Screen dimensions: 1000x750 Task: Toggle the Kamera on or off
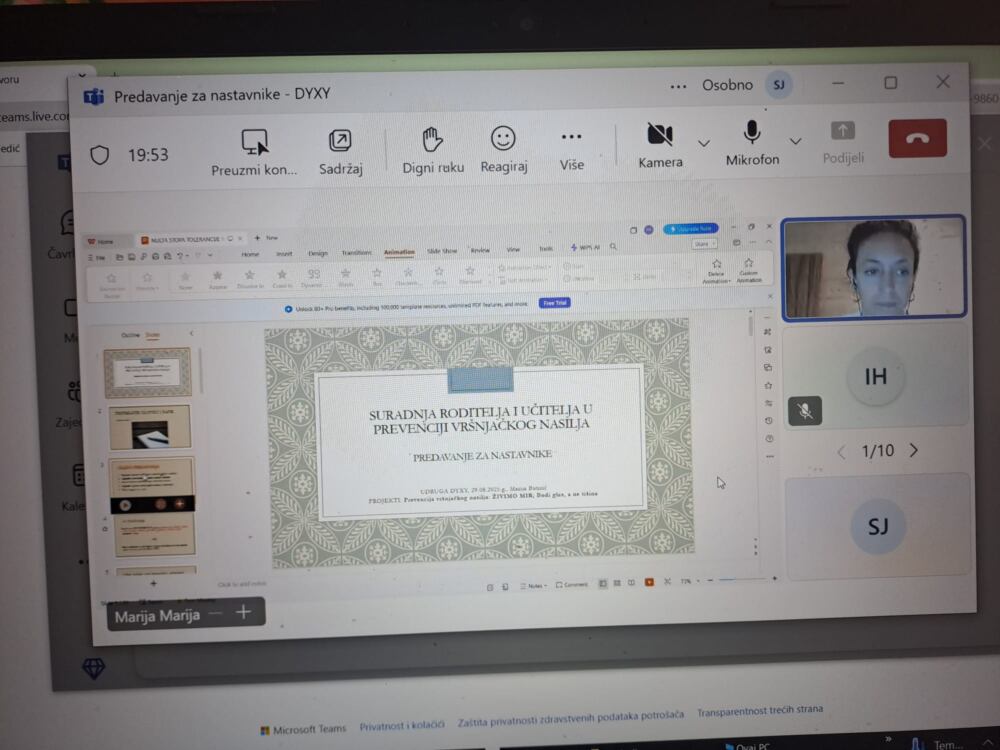[x=660, y=135]
